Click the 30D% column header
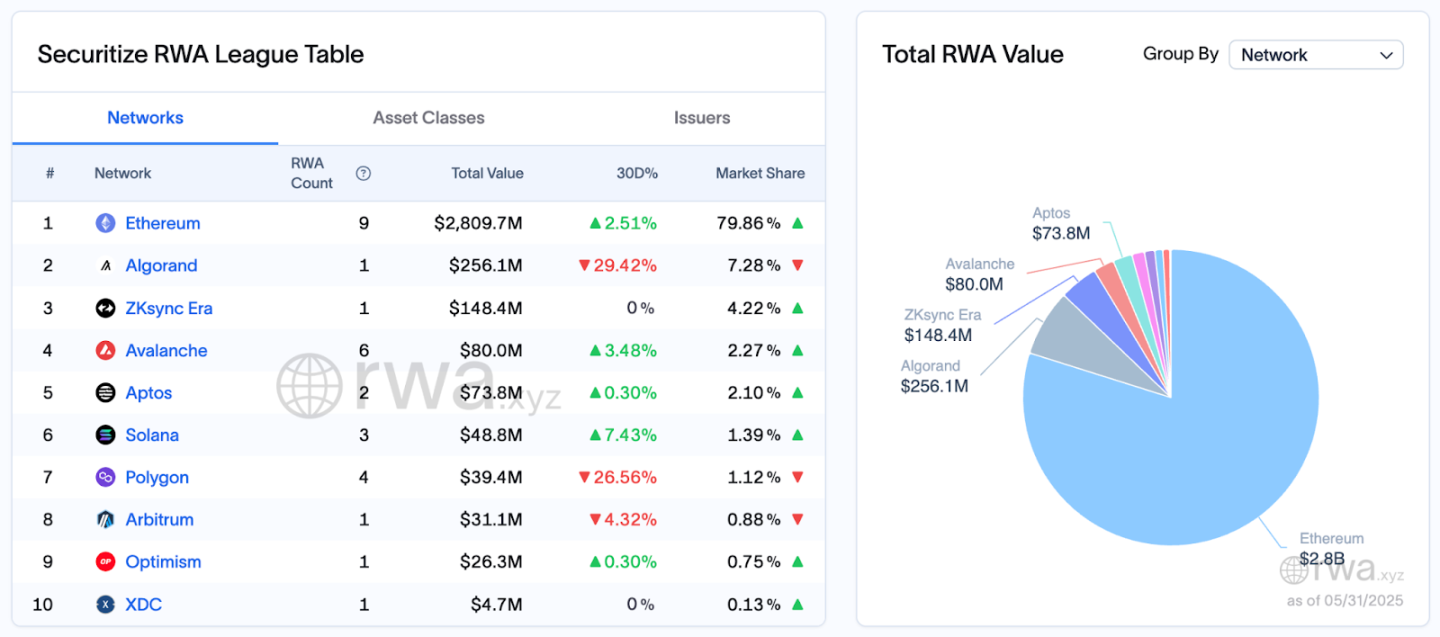This screenshot has width=1440, height=637. coord(637,173)
